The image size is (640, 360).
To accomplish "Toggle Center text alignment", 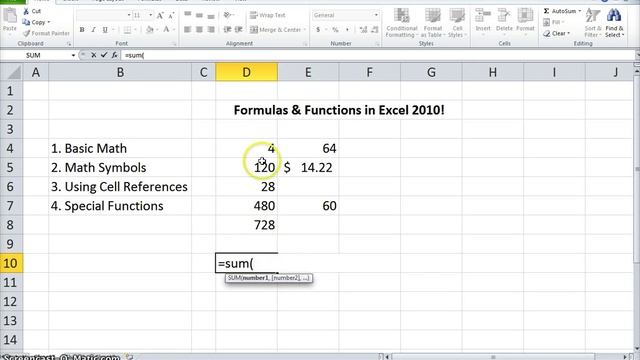I will (x=199, y=29).
